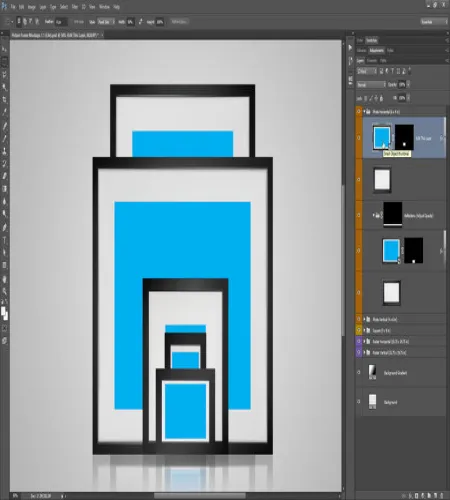Toggle the layer filter switch
The height and width of the screenshot is (500, 450).
(x=410, y=71)
